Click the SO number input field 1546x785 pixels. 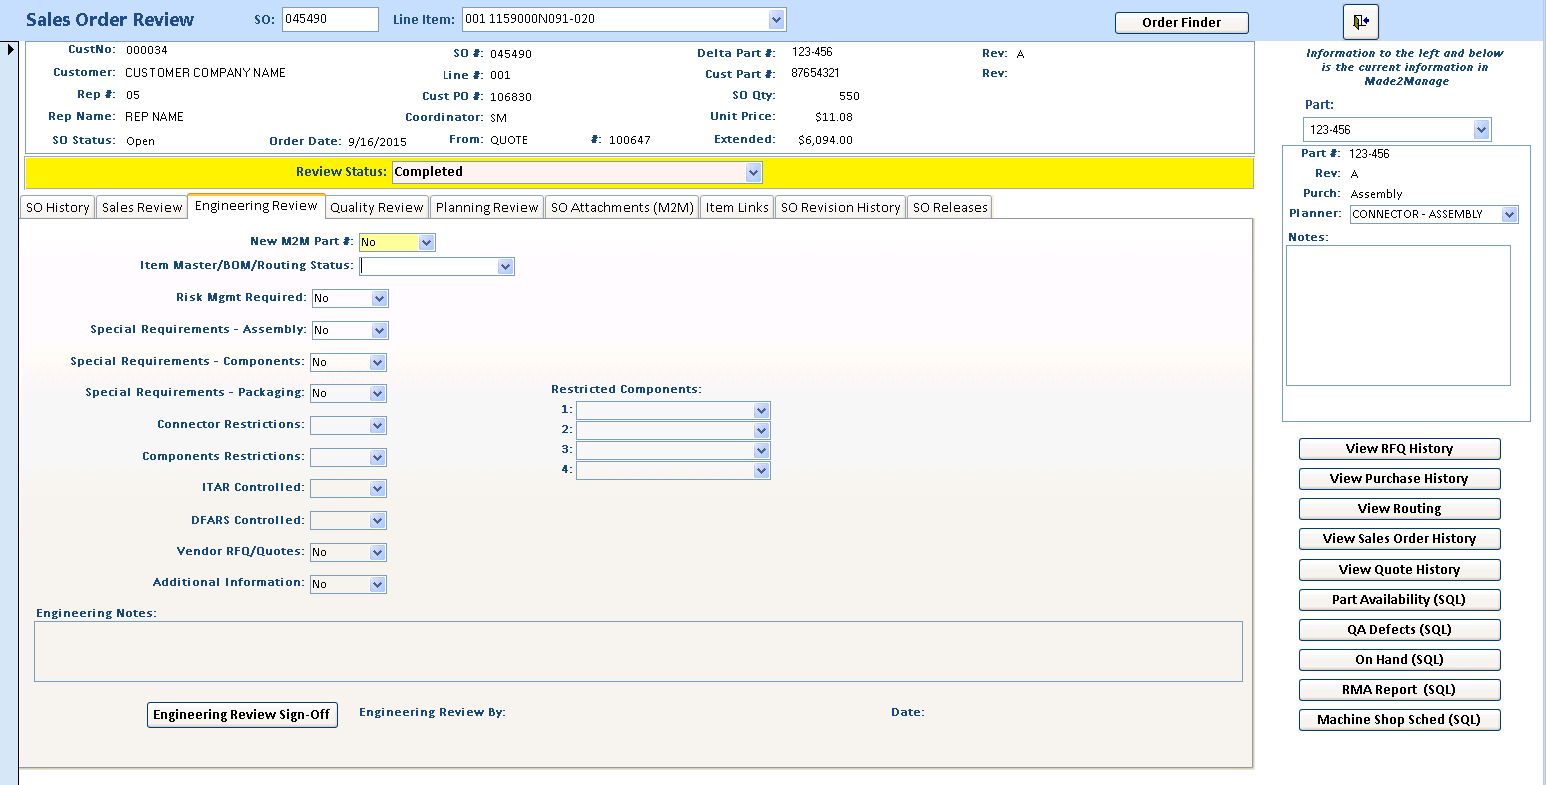pos(330,19)
